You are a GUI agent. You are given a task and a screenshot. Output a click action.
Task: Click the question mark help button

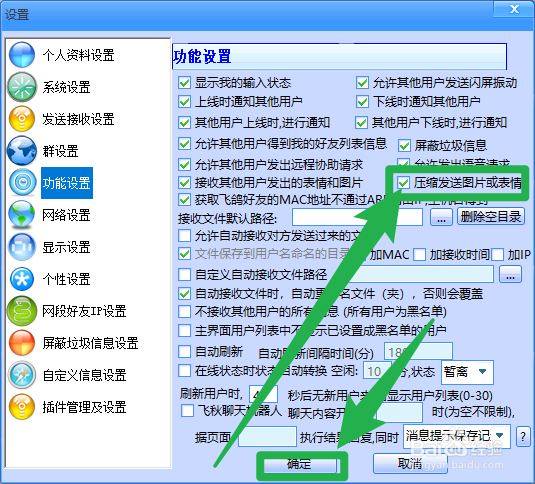tap(523, 436)
